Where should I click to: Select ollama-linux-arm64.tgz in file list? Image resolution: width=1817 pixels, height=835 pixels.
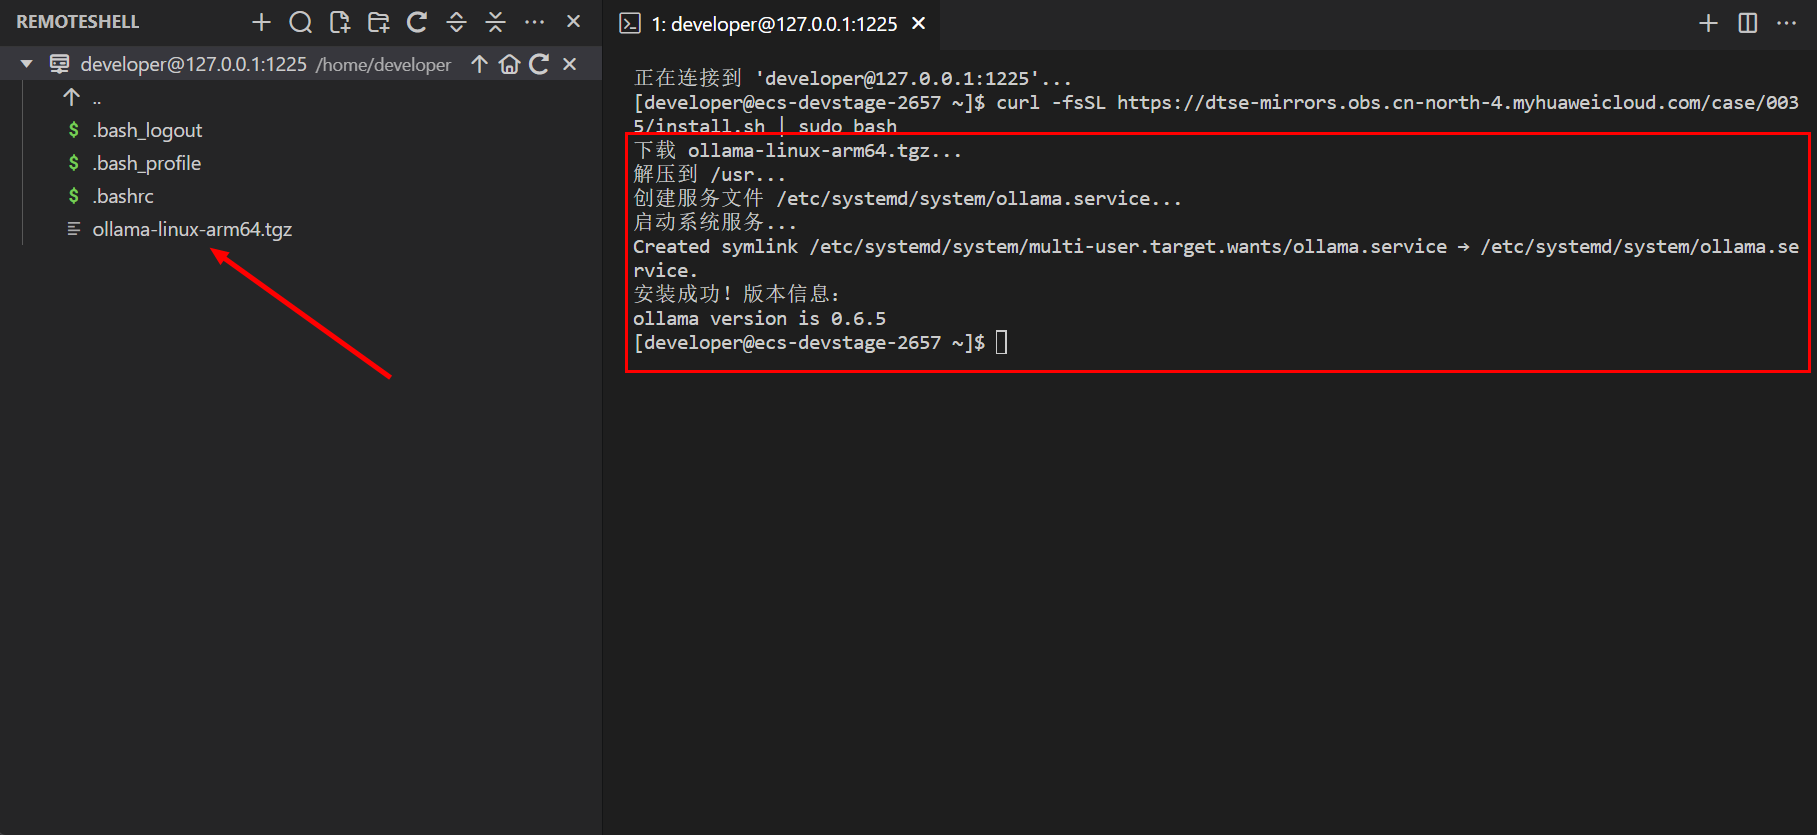[192, 229]
